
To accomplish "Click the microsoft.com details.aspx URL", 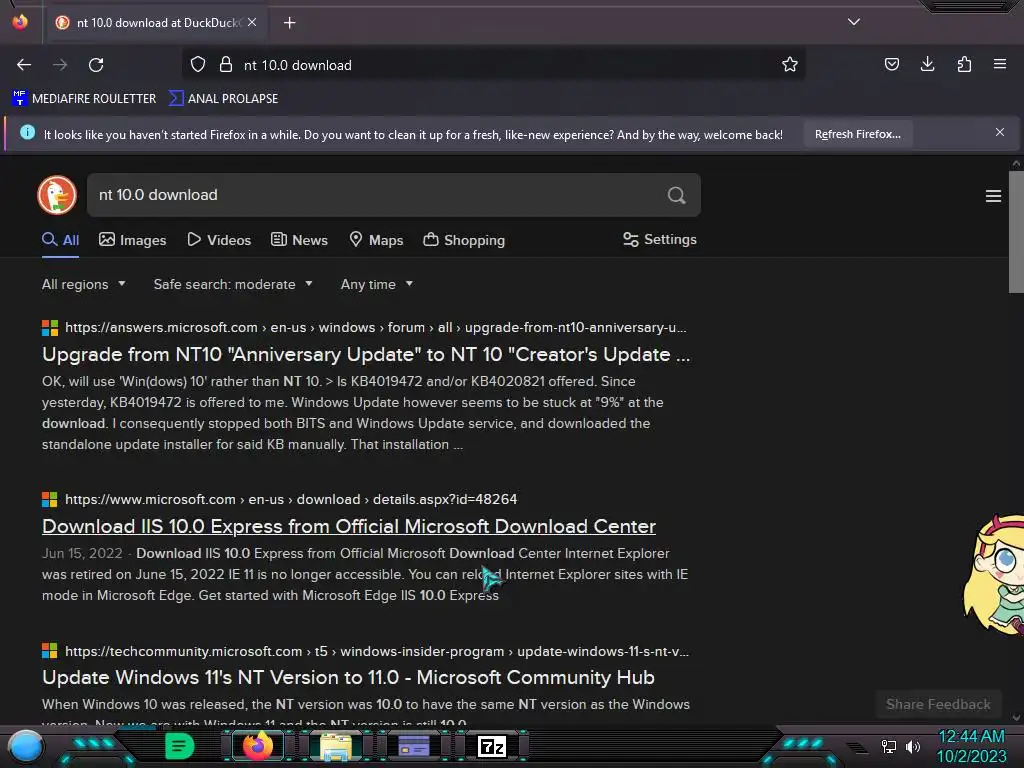I will (x=291, y=499).
